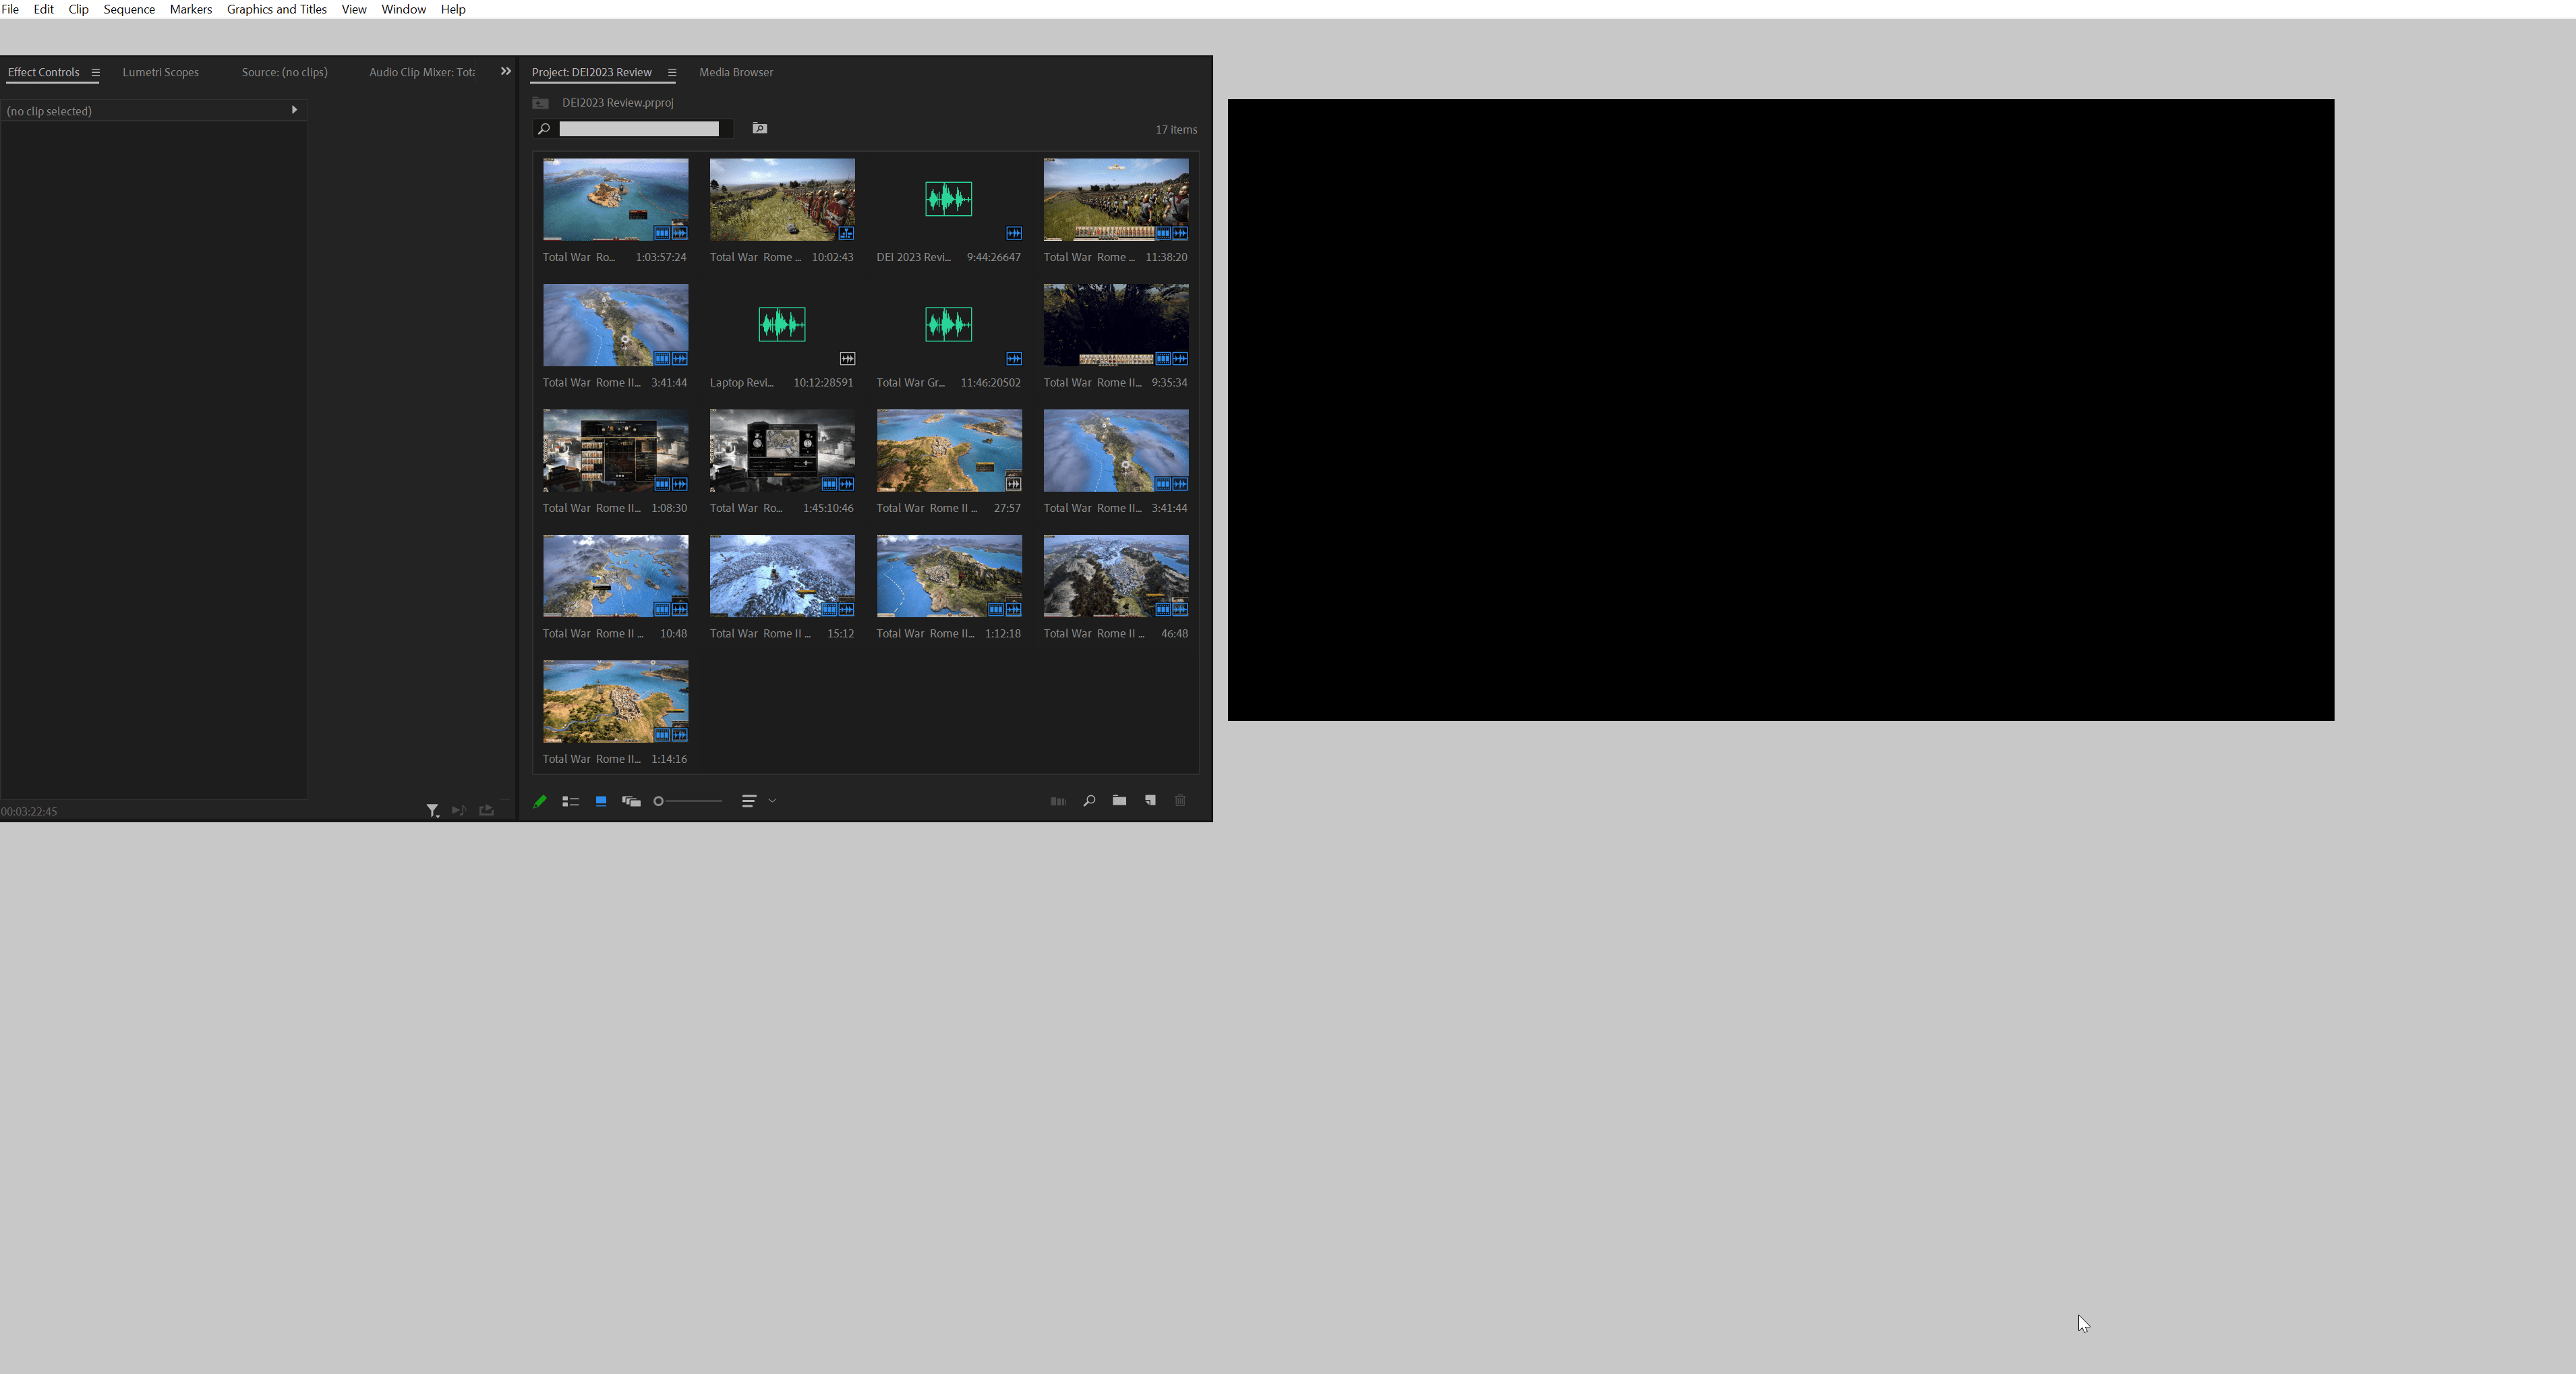
Task: Select Freeform View for the project bin
Action: [631, 801]
